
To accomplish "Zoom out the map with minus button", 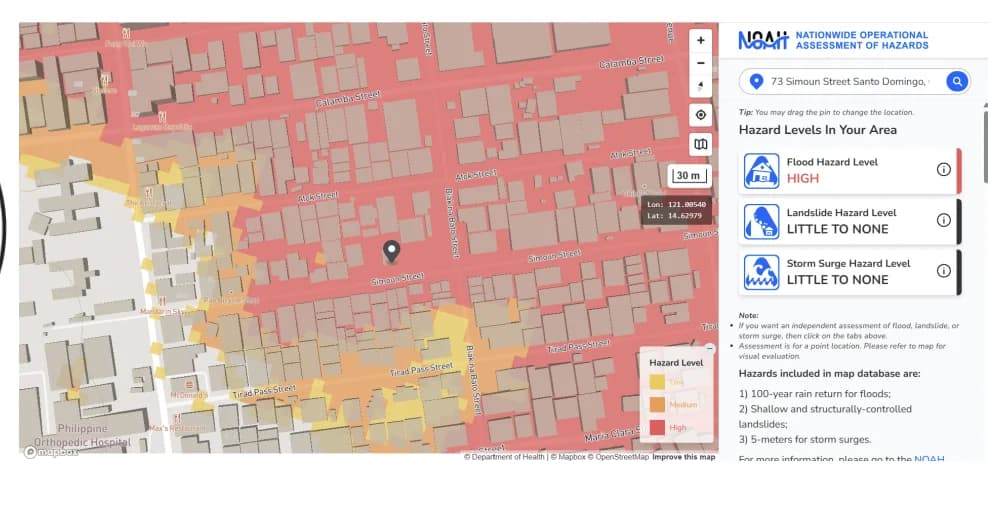I will point(700,63).
